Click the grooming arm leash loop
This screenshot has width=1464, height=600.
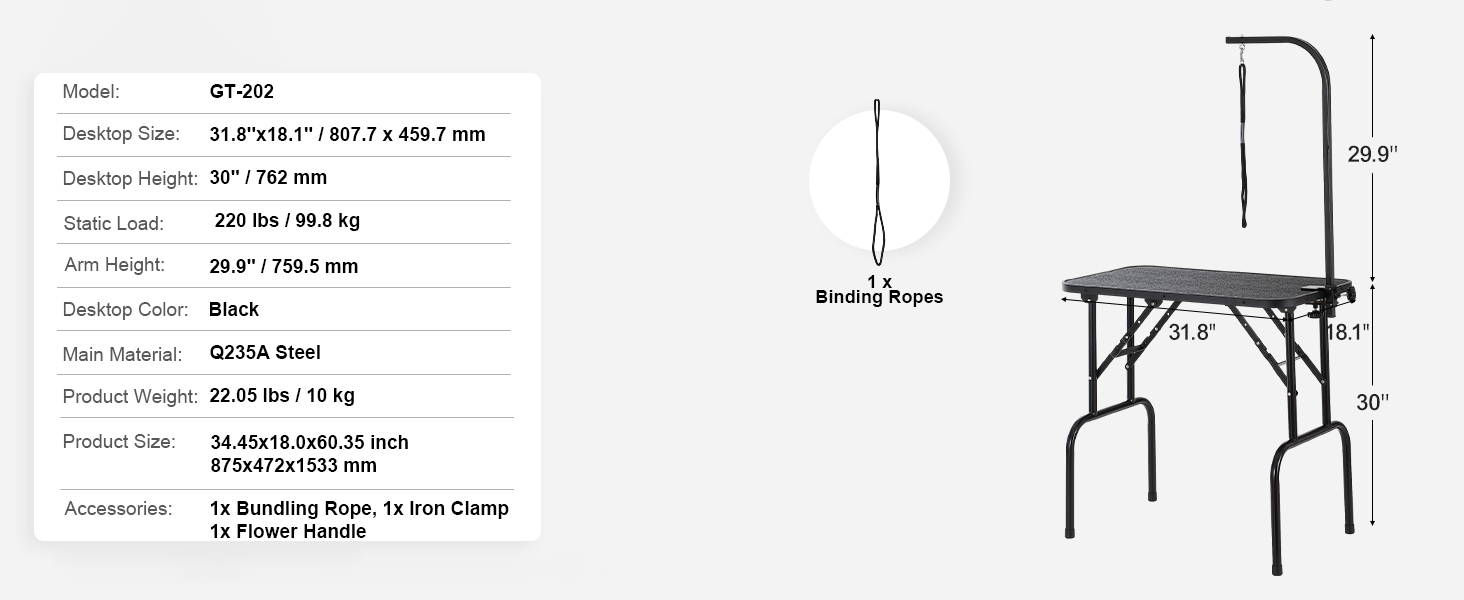tap(1243, 140)
